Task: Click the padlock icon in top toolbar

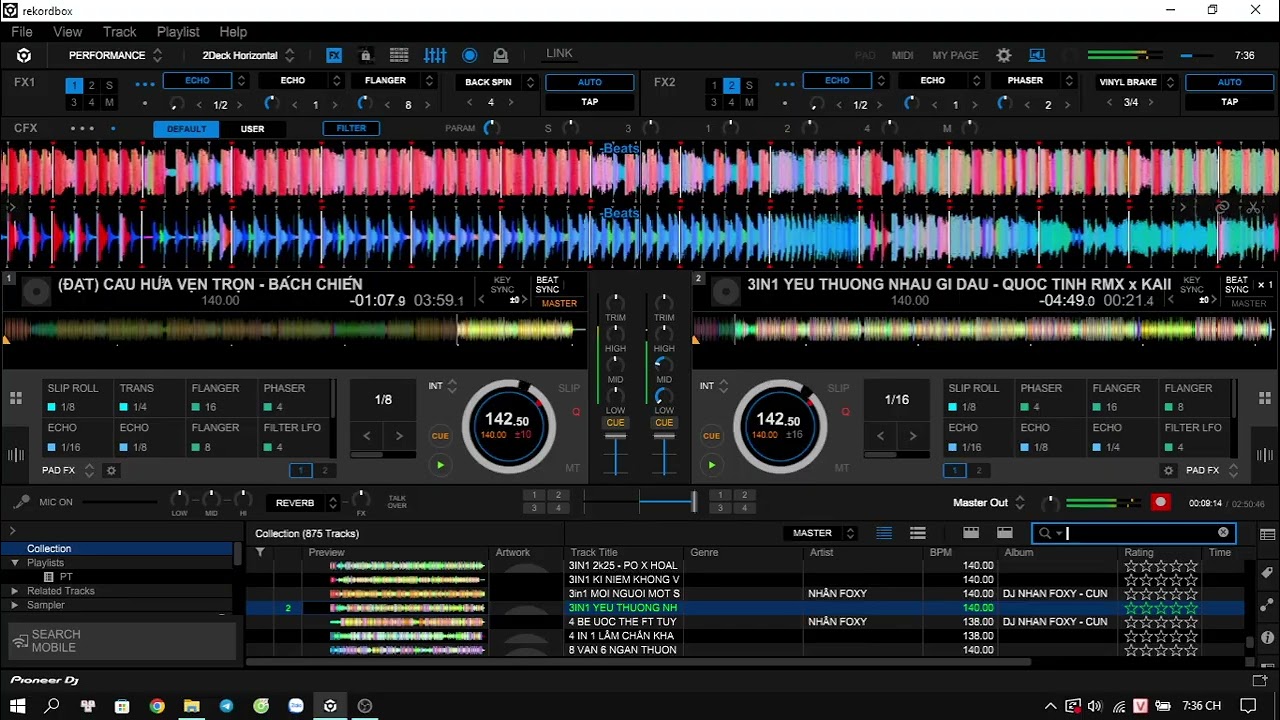Action: pos(366,56)
